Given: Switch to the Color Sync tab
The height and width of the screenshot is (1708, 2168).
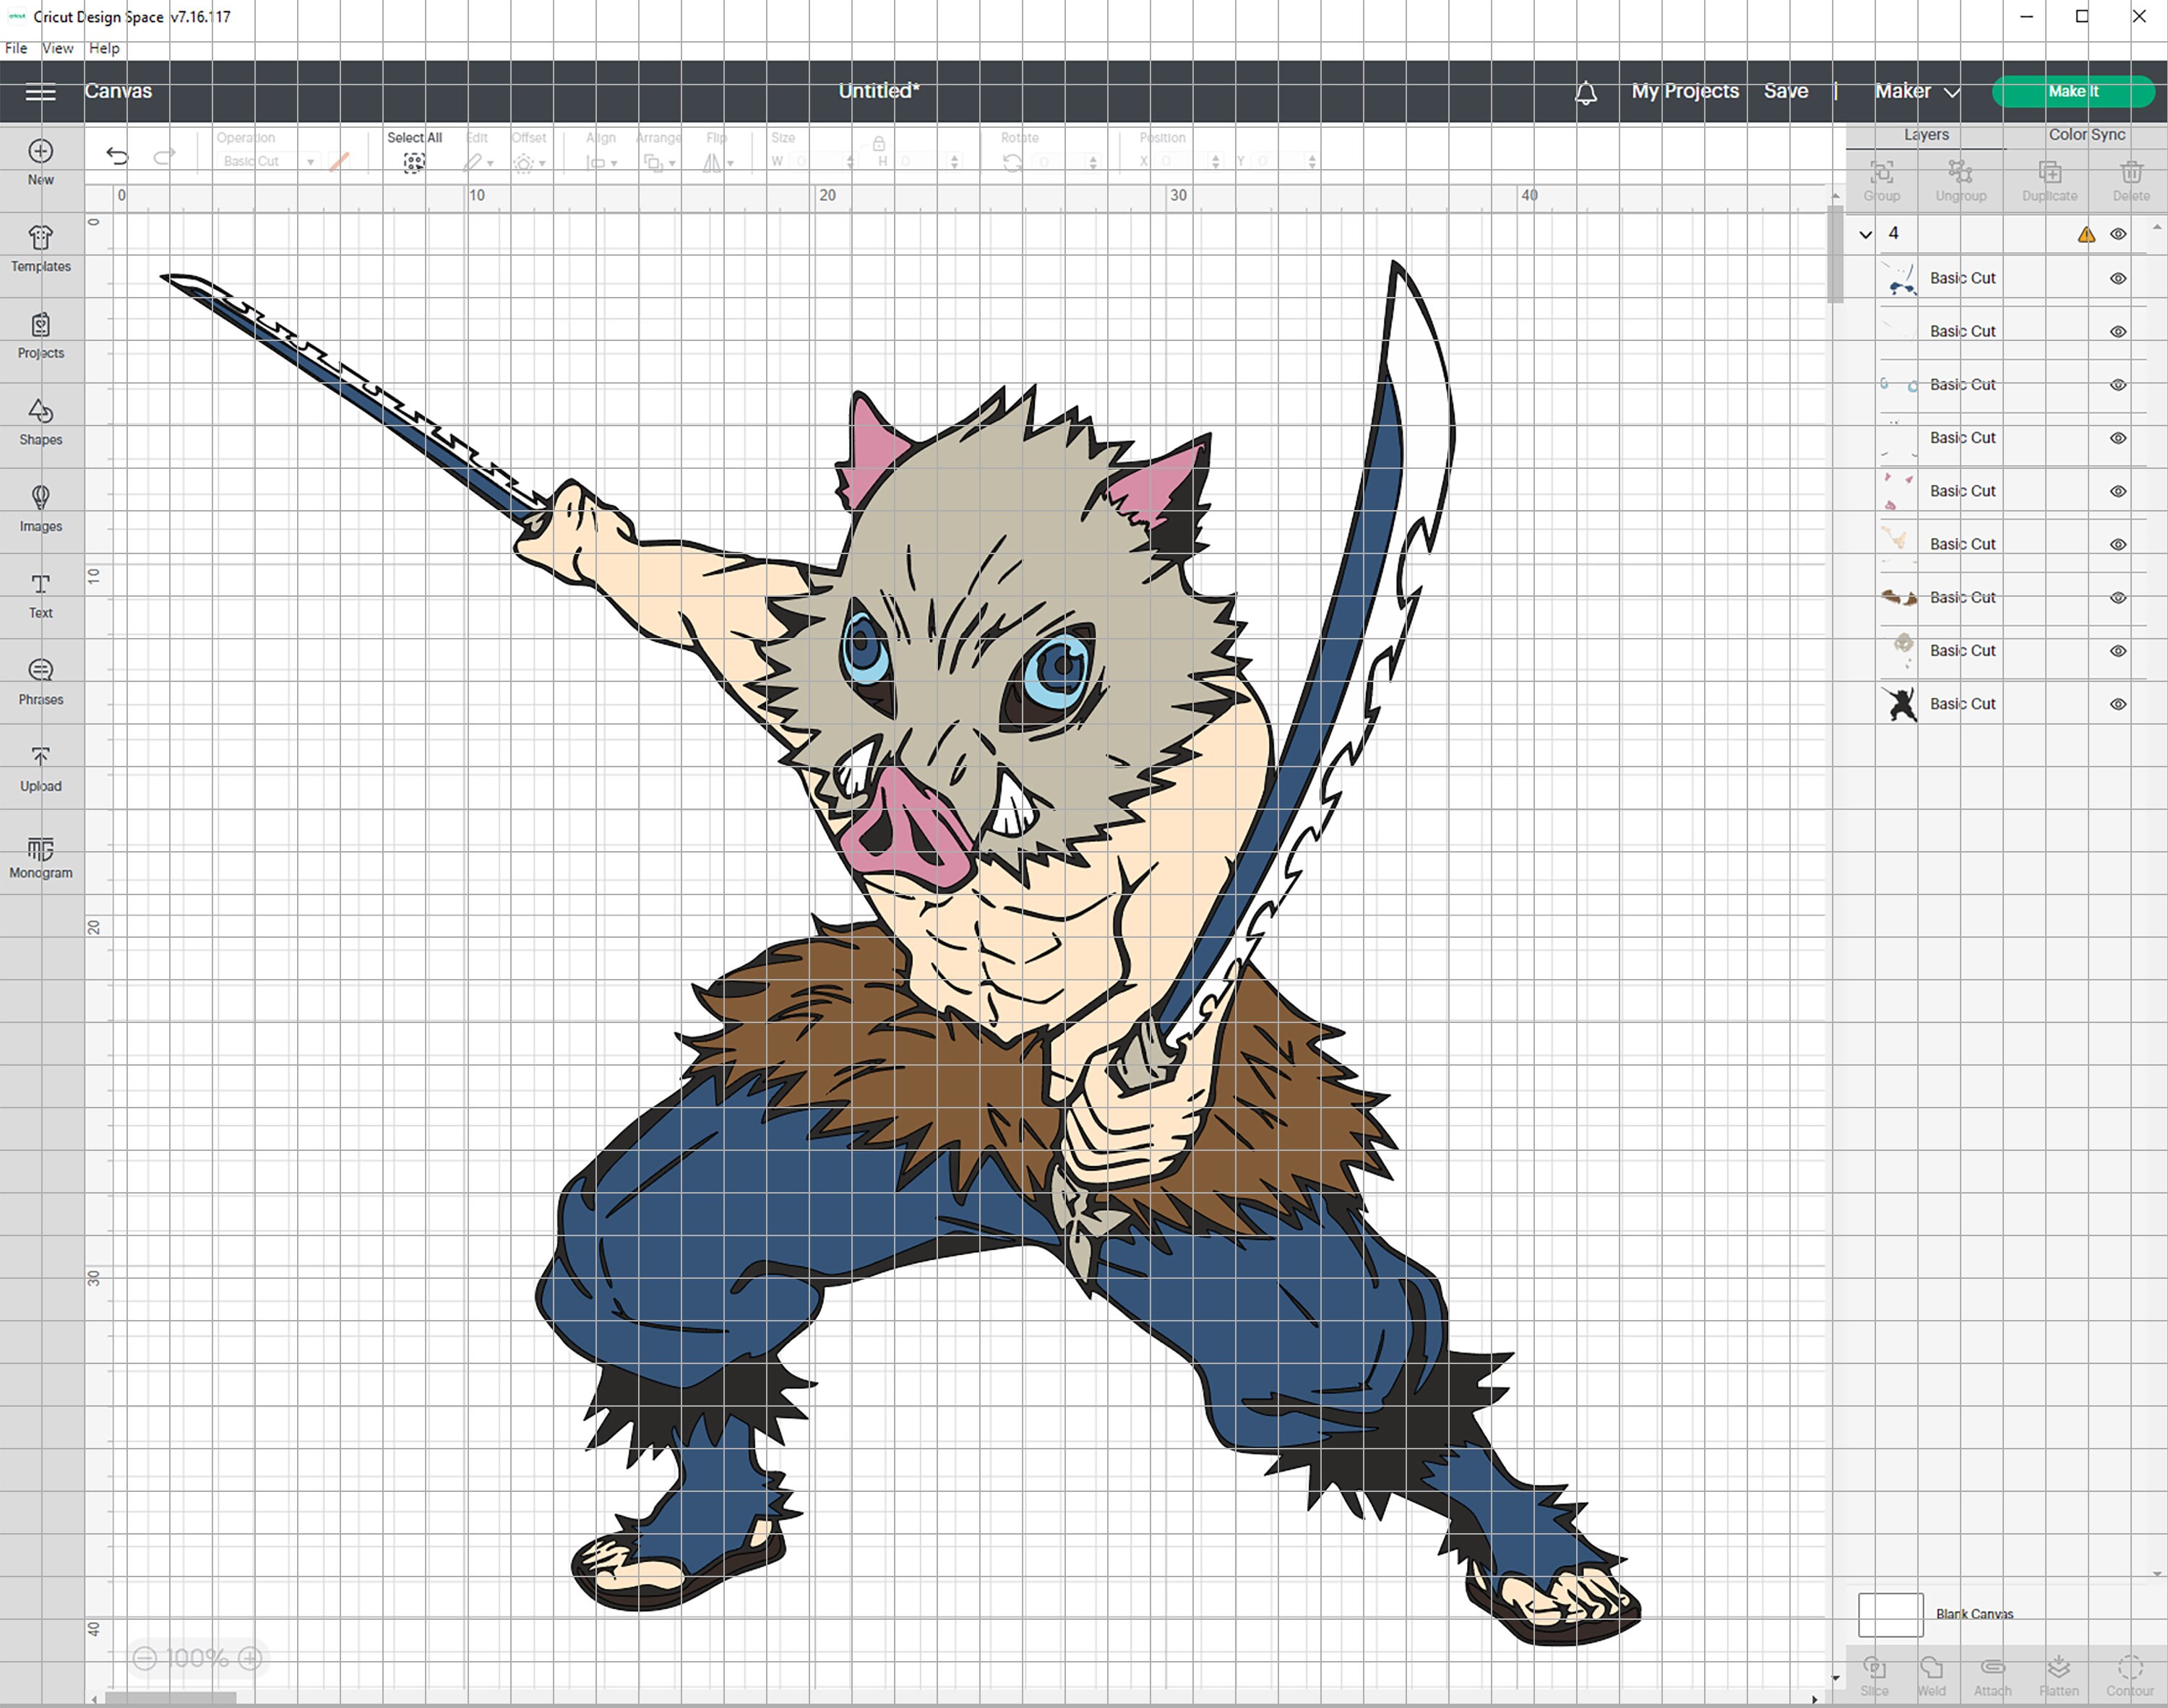Looking at the screenshot, I should [x=2087, y=134].
